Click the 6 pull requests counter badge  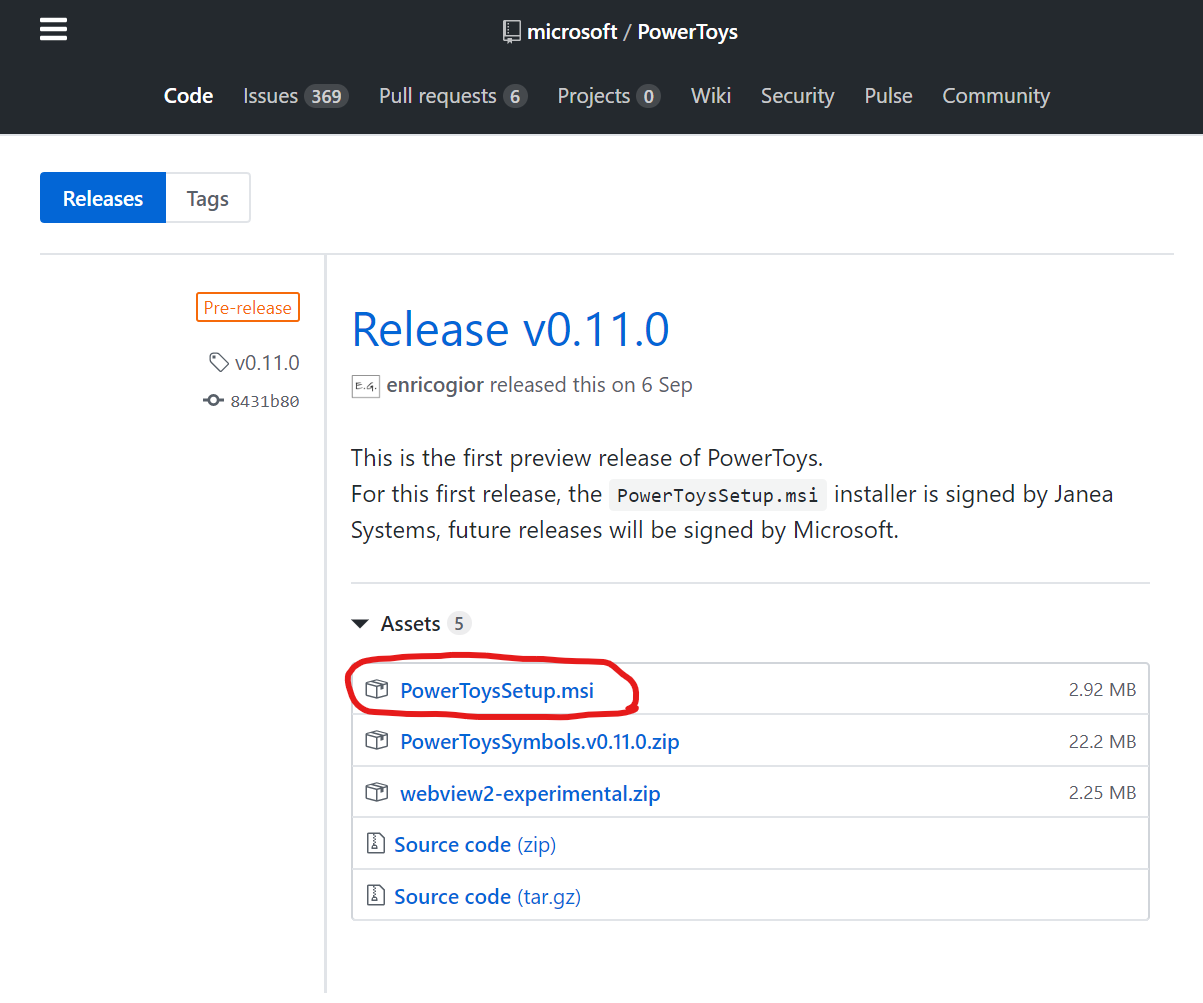click(515, 97)
